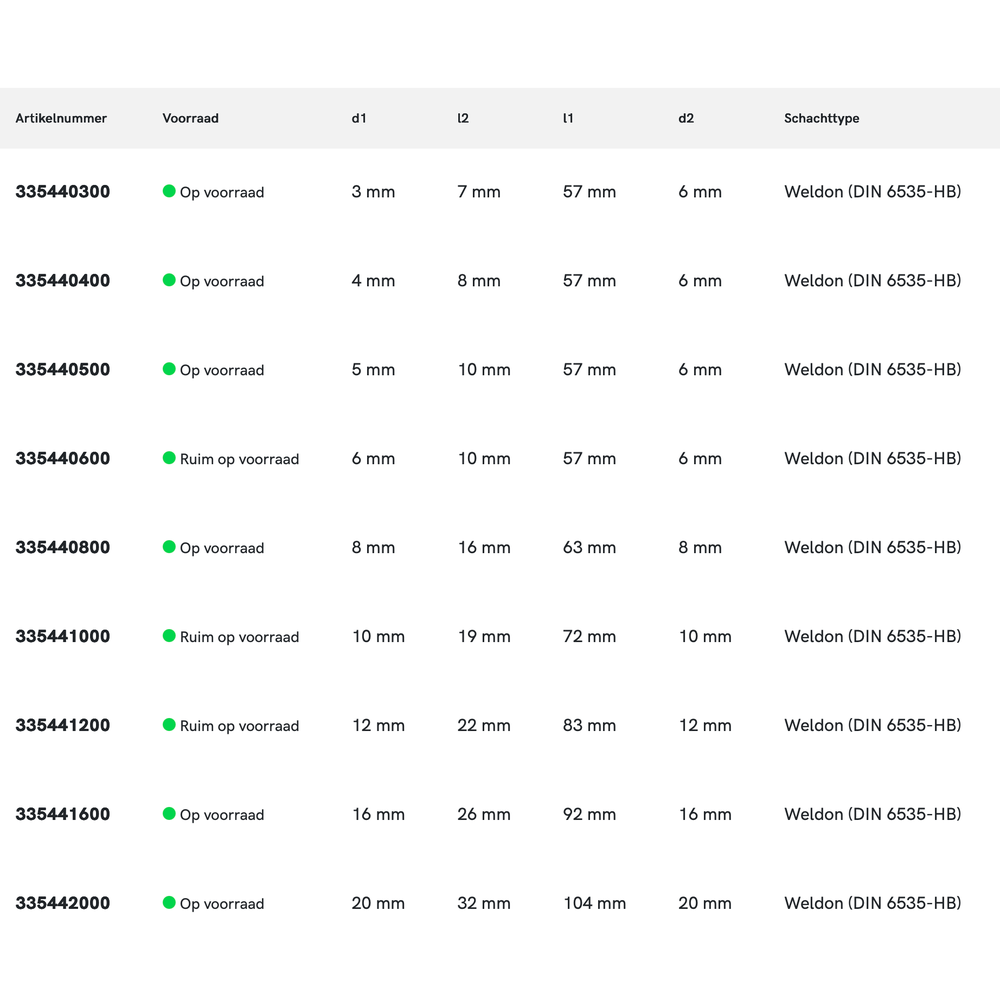Click the Voorraad column header
The image size is (1000, 1000).
(x=190, y=118)
